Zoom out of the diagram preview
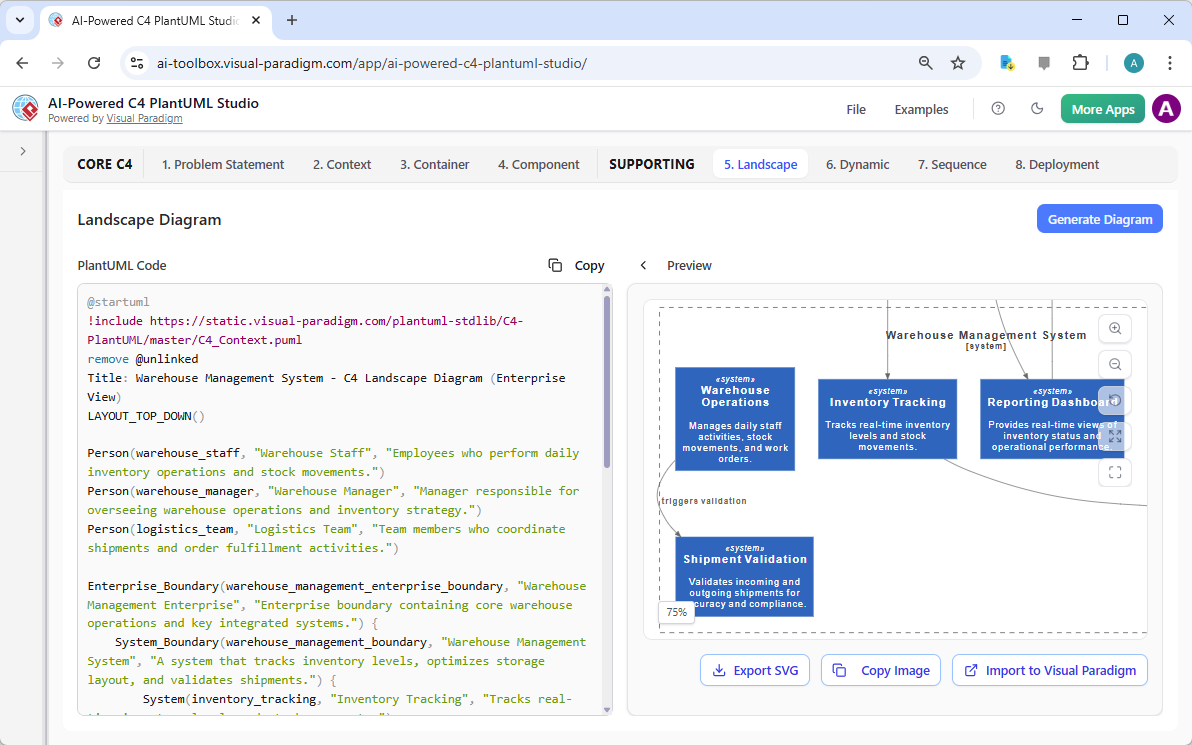Image resolution: width=1192 pixels, height=745 pixels. click(1115, 364)
